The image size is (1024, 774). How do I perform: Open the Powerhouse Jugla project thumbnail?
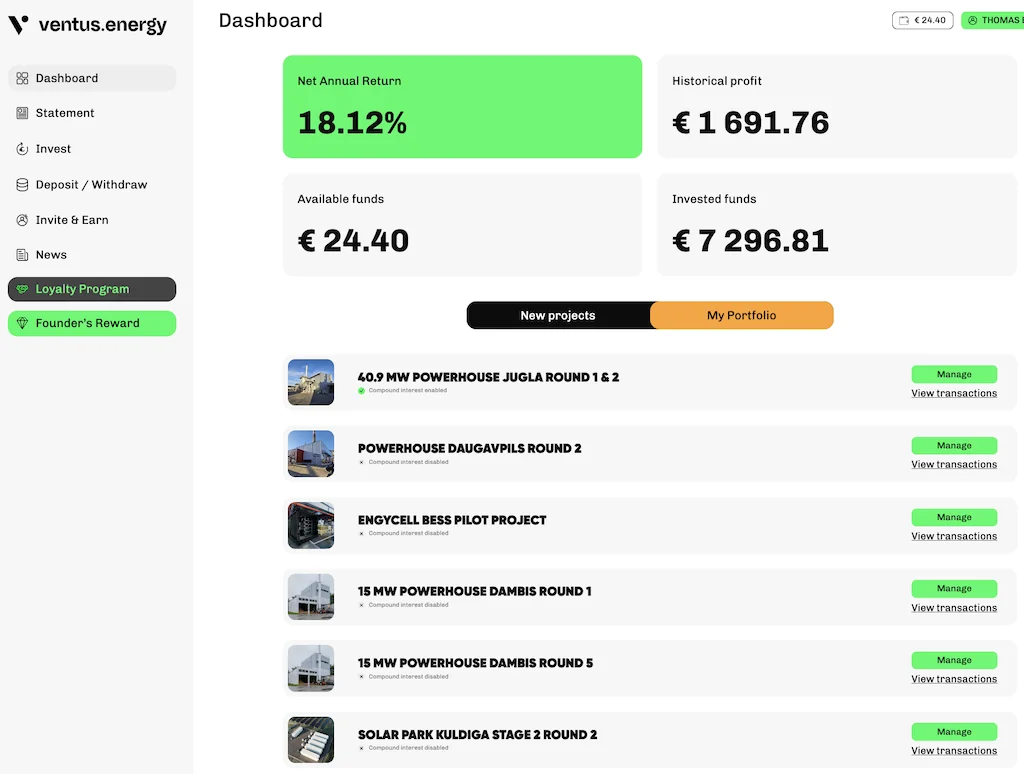[311, 382]
